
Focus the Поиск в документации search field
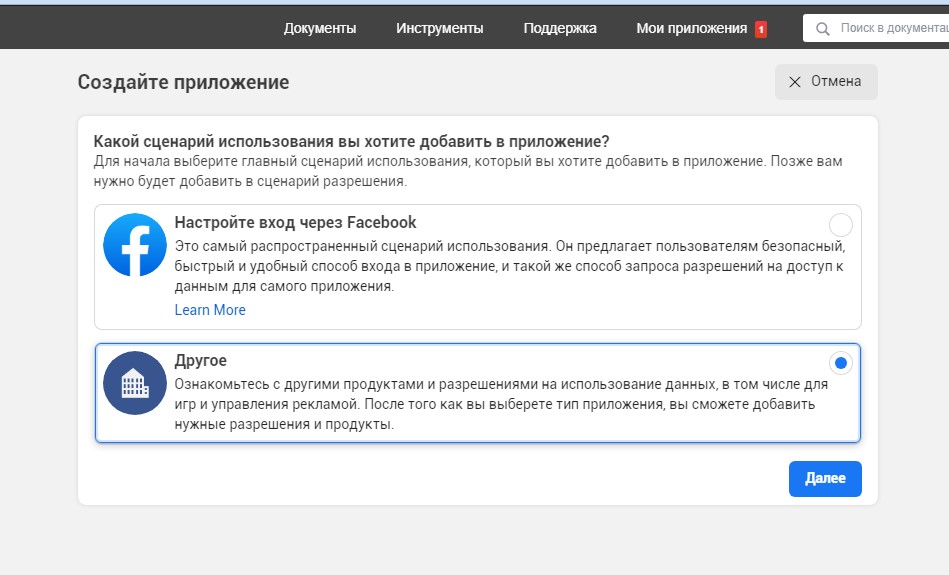pyautogui.click(x=876, y=28)
